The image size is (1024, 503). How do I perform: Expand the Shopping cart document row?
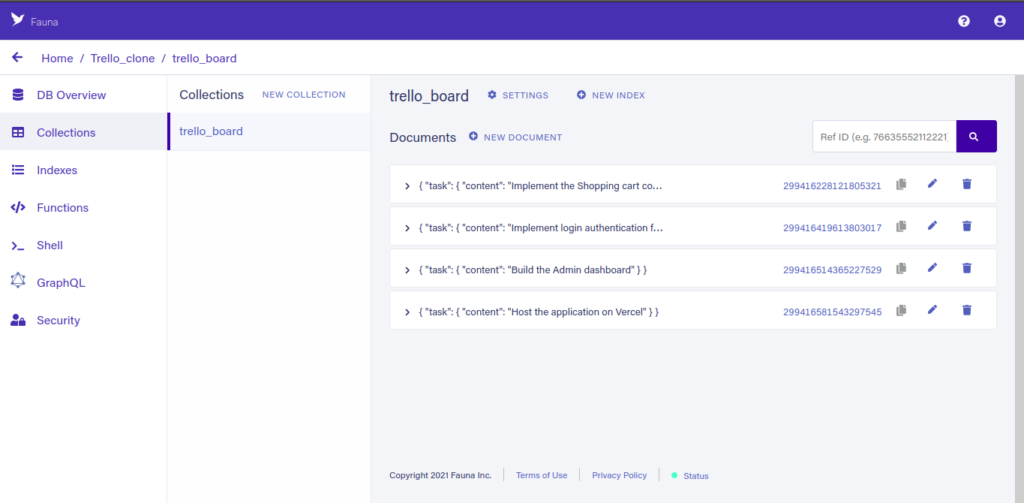pos(407,186)
